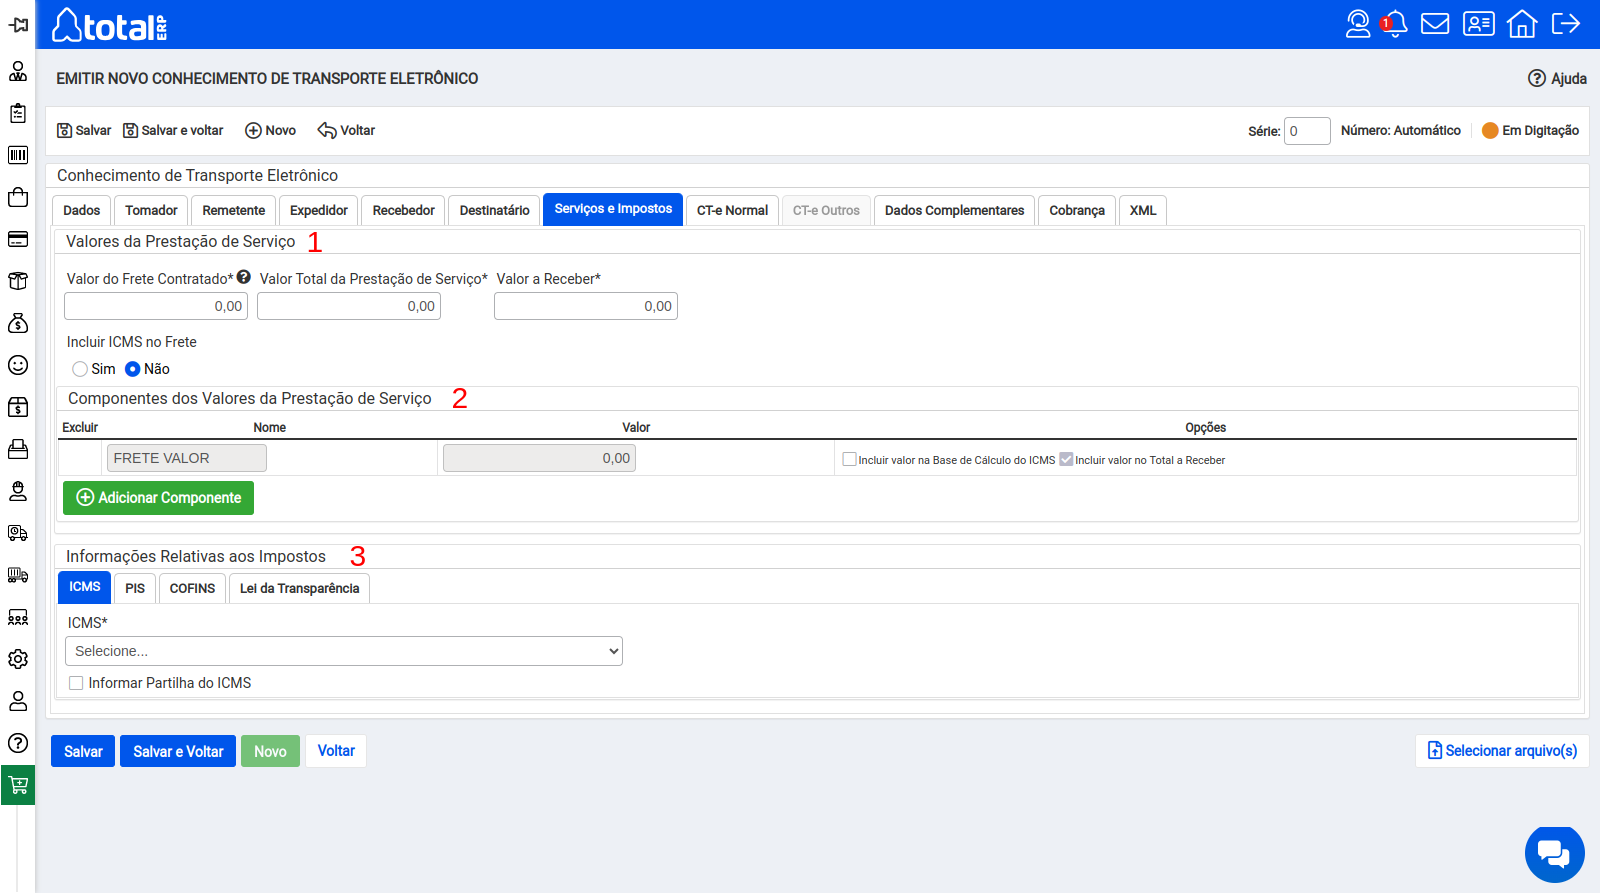Image resolution: width=1600 pixels, height=894 pixels.
Task: Open the loaded freight truck sidebar icon
Action: click(18, 575)
